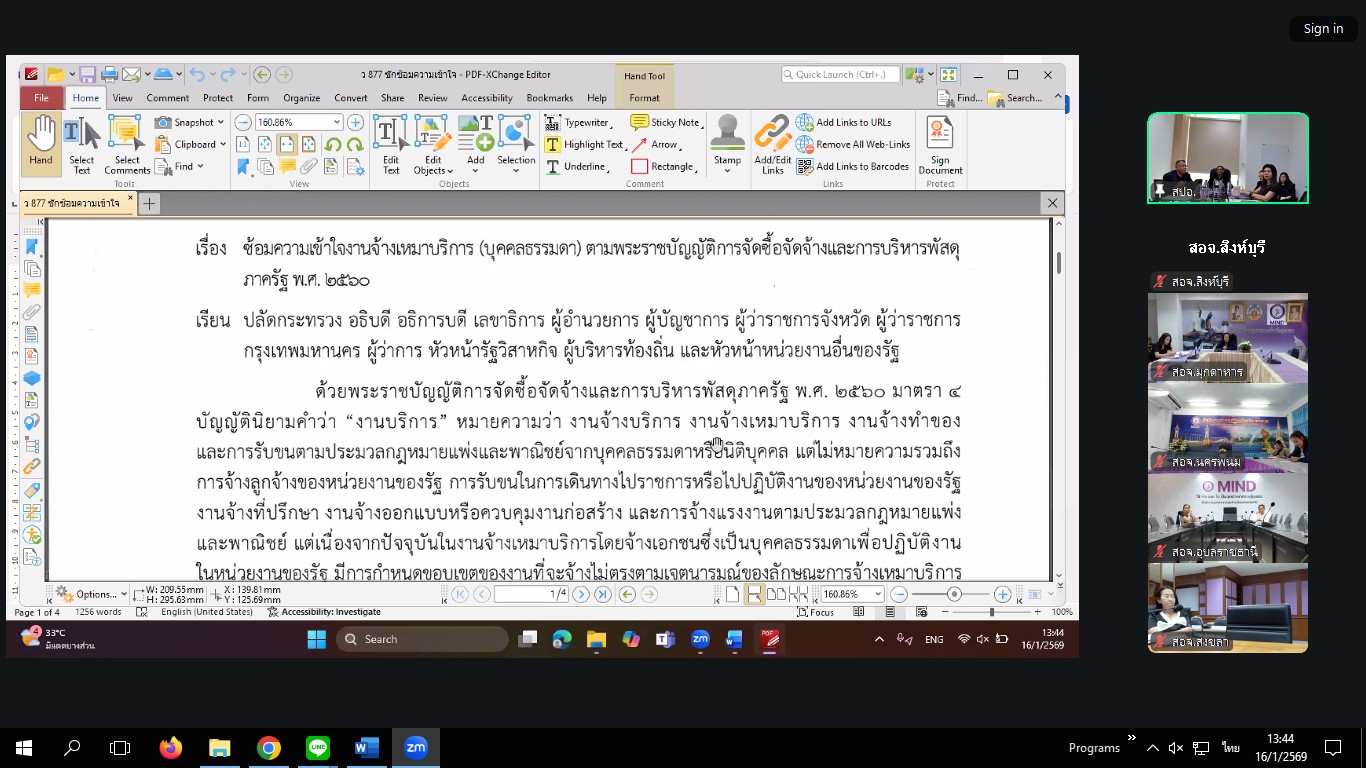Open the Edit Text tool
1366x768 pixels.
(390, 143)
